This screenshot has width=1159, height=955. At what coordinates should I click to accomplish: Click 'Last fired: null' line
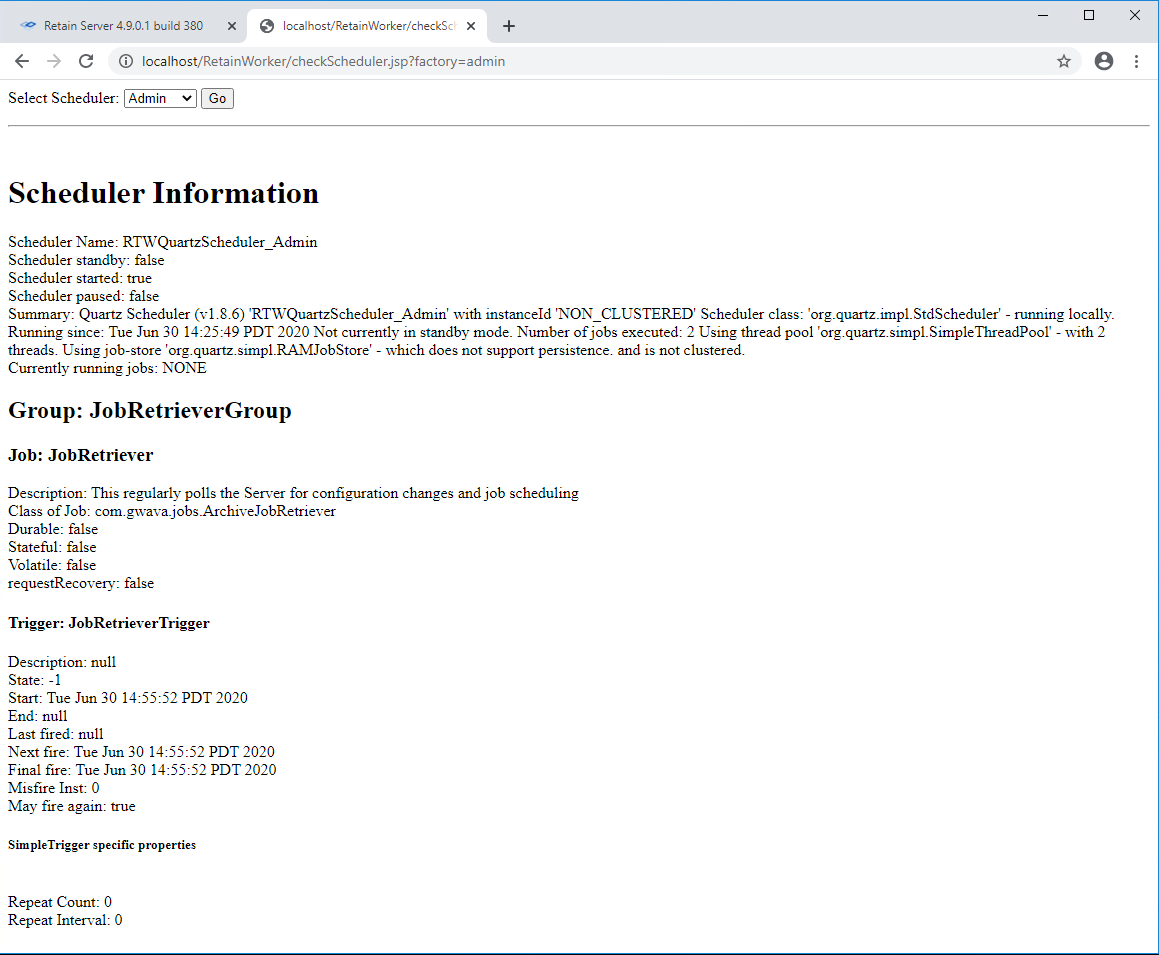point(56,734)
